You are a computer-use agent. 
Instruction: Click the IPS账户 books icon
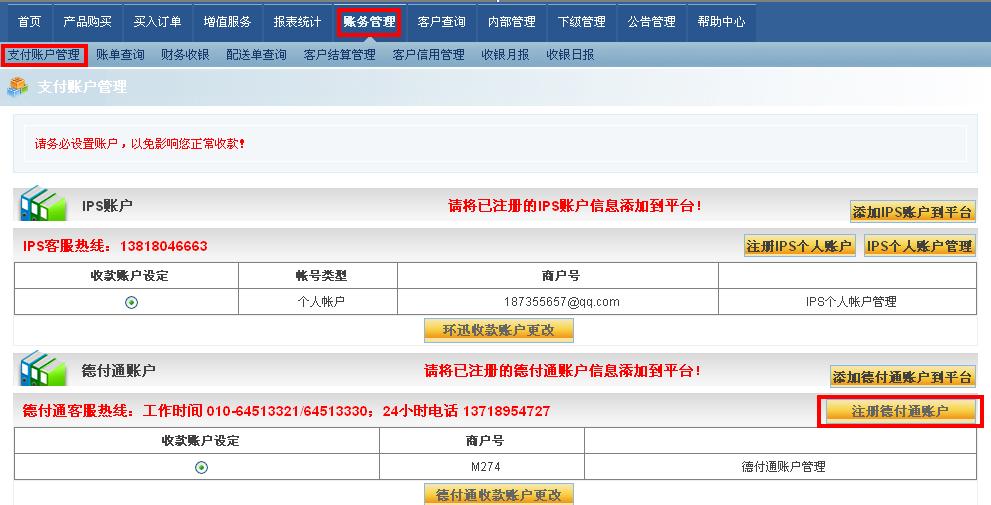tap(42, 204)
